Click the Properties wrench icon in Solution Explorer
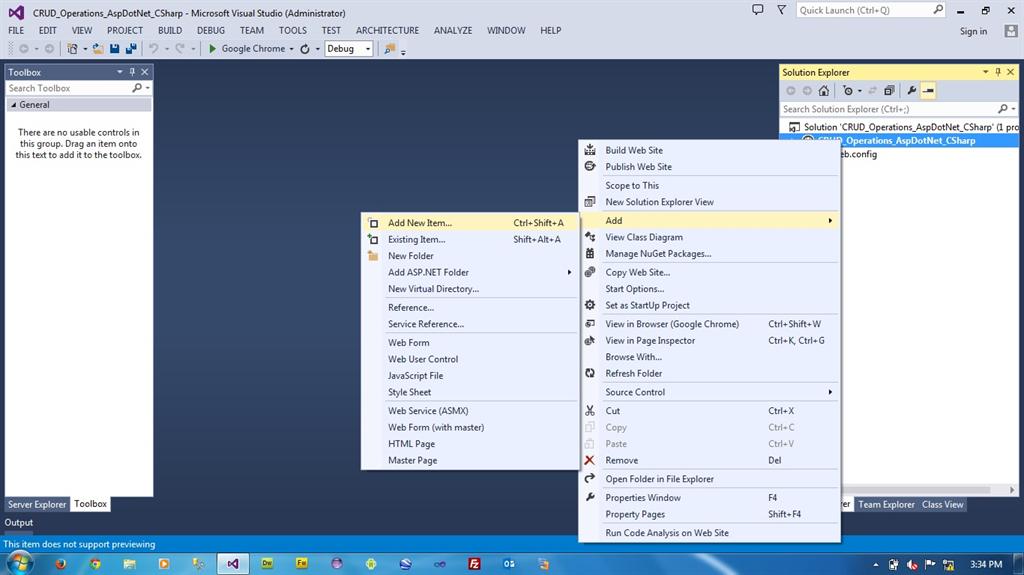Image resolution: width=1024 pixels, height=575 pixels. pos(912,91)
